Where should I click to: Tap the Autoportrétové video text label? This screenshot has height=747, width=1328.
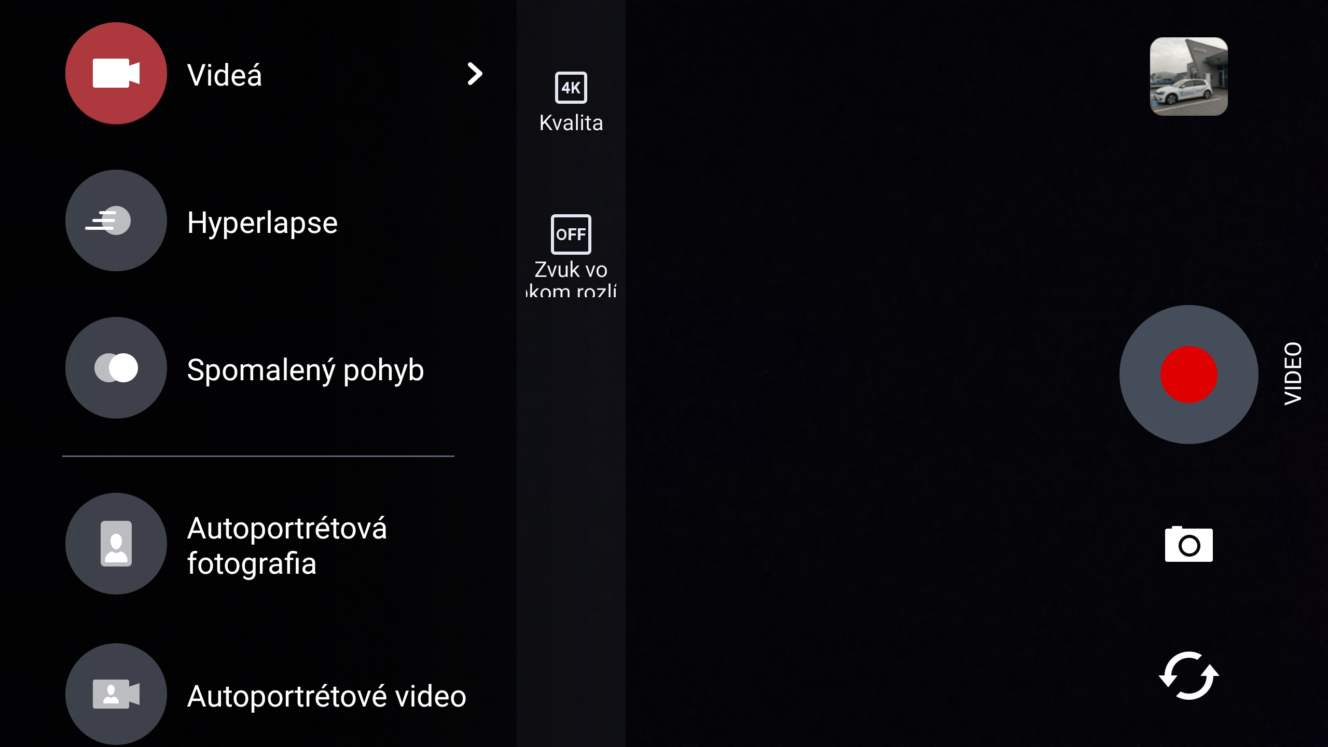[x=327, y=696]
